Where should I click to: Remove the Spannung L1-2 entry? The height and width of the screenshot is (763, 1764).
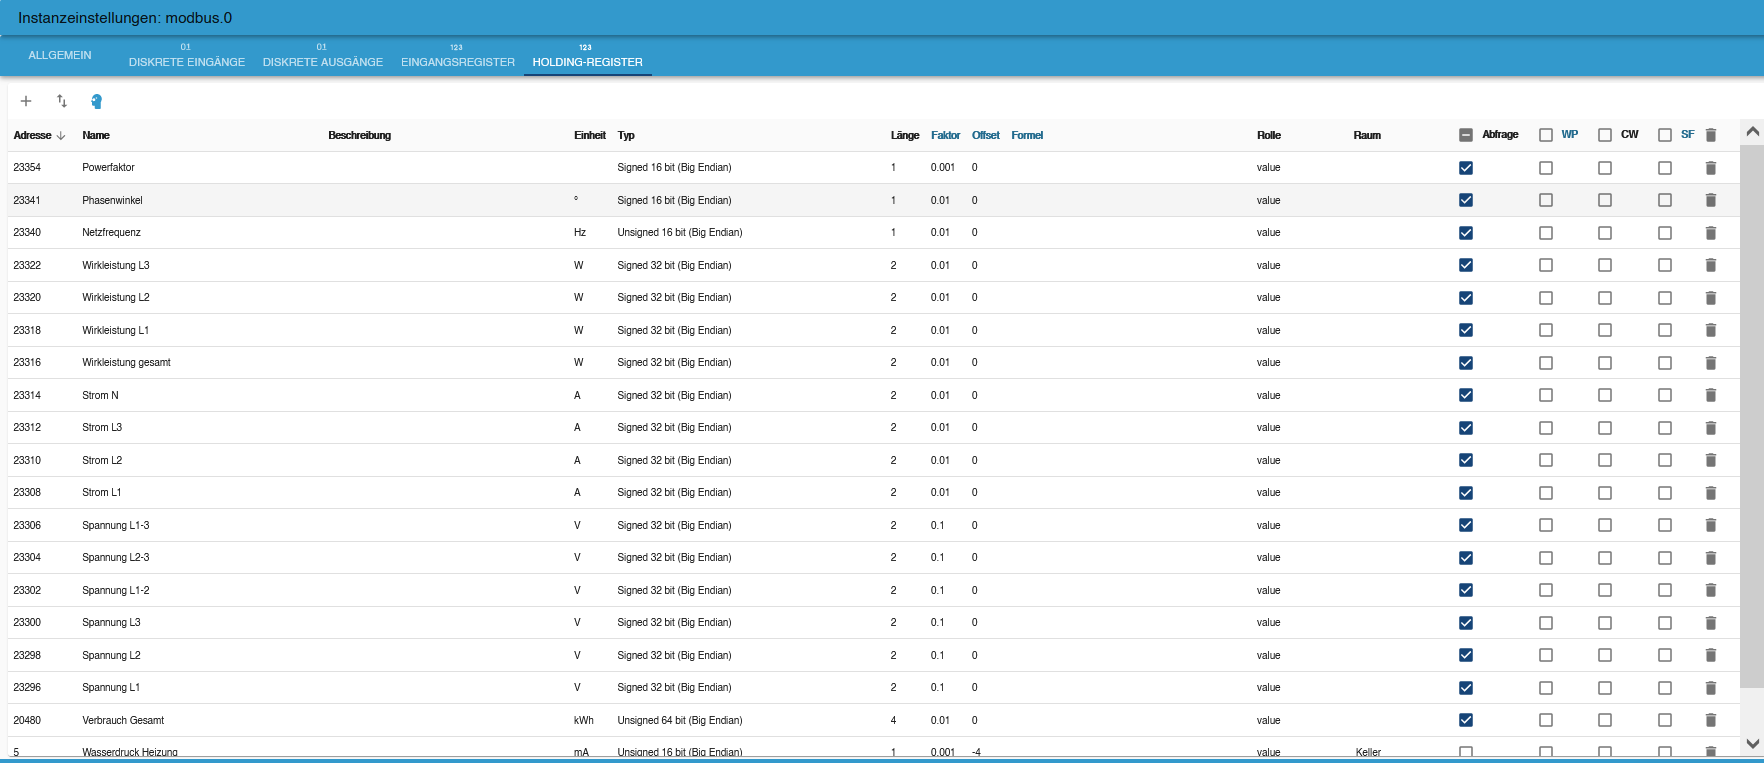click(1710, 590)
